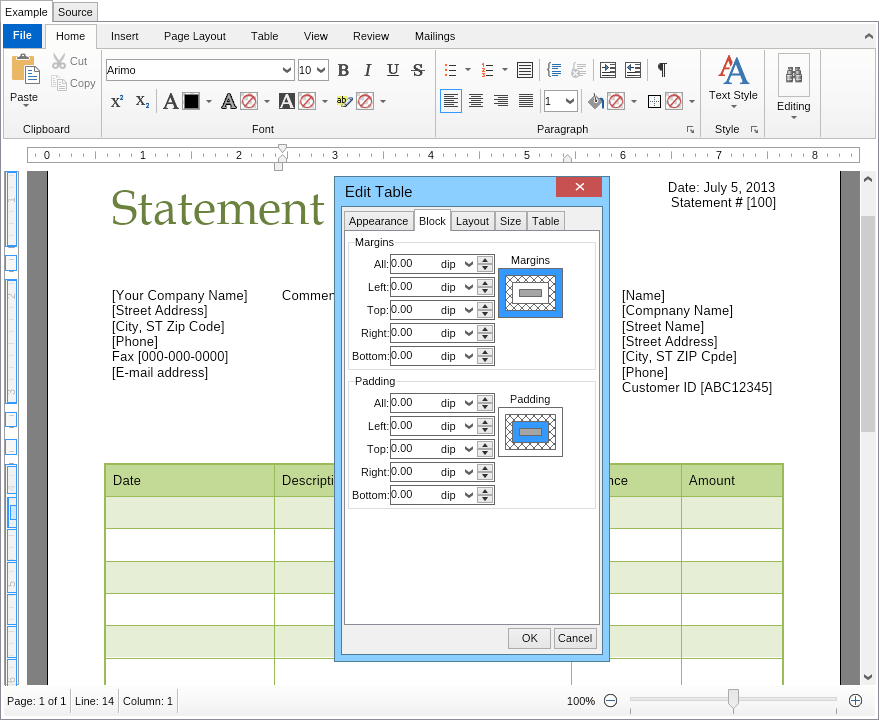
Task: Apply strikethrough formatting
Action: click(x=418, y=70)
